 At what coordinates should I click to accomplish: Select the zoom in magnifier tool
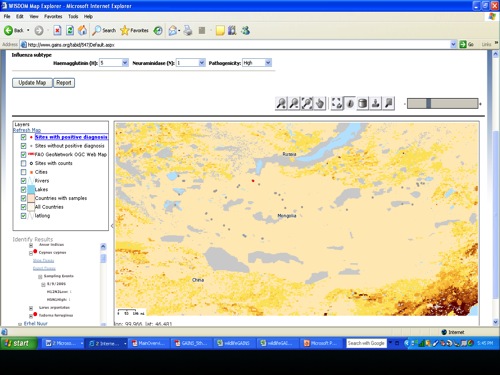281,103
